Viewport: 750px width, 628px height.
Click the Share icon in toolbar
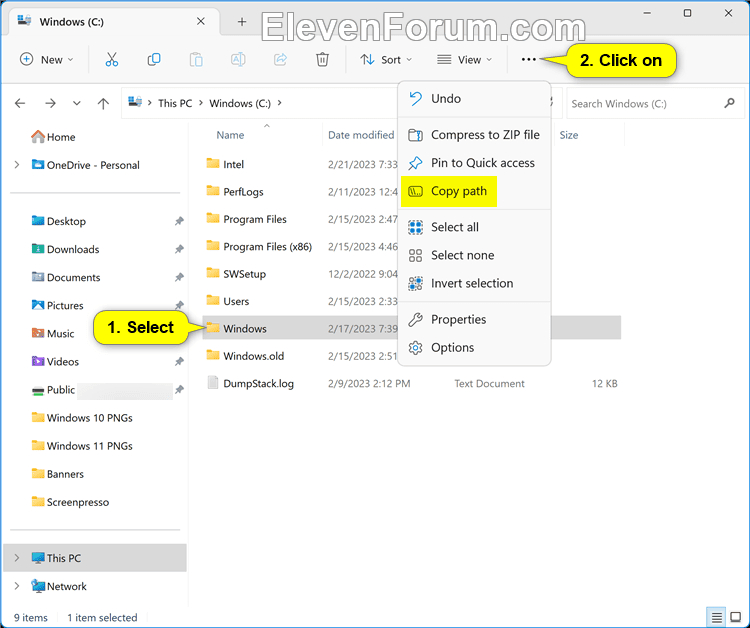click(x=280, y=60)
